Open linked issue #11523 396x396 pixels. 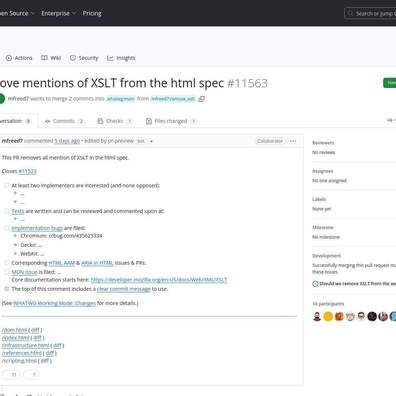[x=27, y=171]
